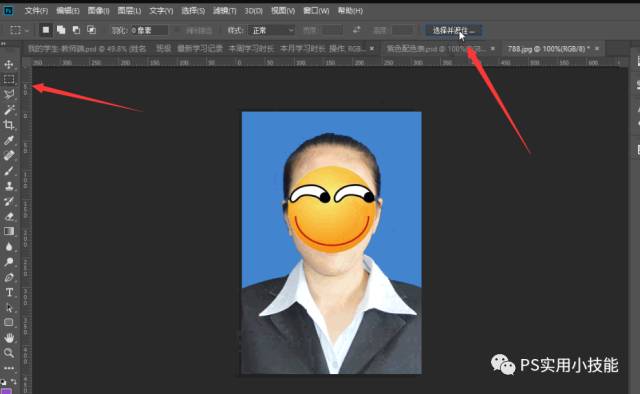Open the 文字(Y) menu
The height and width of the screenshot is (394, 640).
tap(161, 11)
